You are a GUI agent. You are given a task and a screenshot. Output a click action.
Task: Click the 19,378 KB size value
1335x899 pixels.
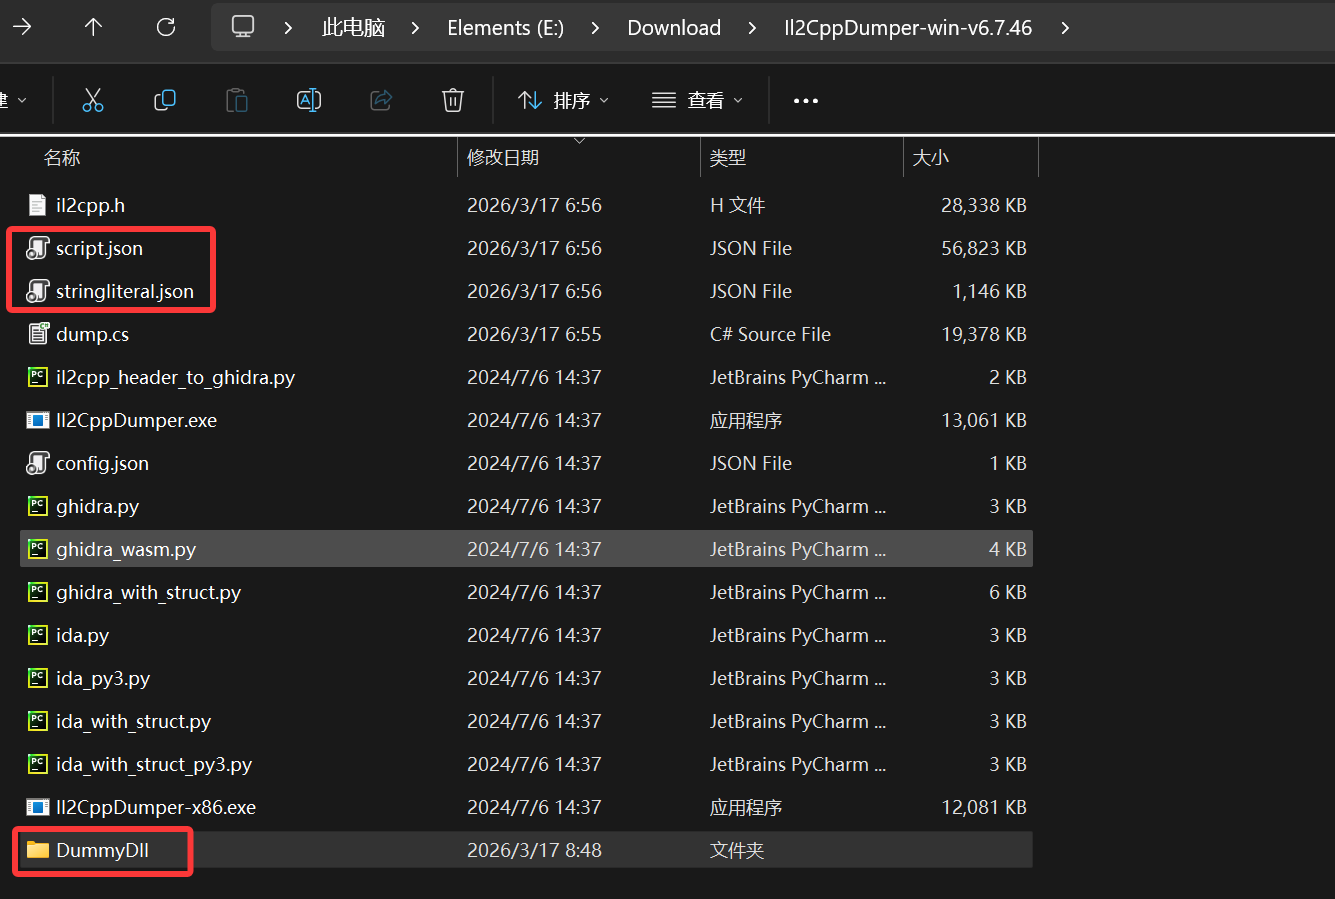click(x=984, y=334)
